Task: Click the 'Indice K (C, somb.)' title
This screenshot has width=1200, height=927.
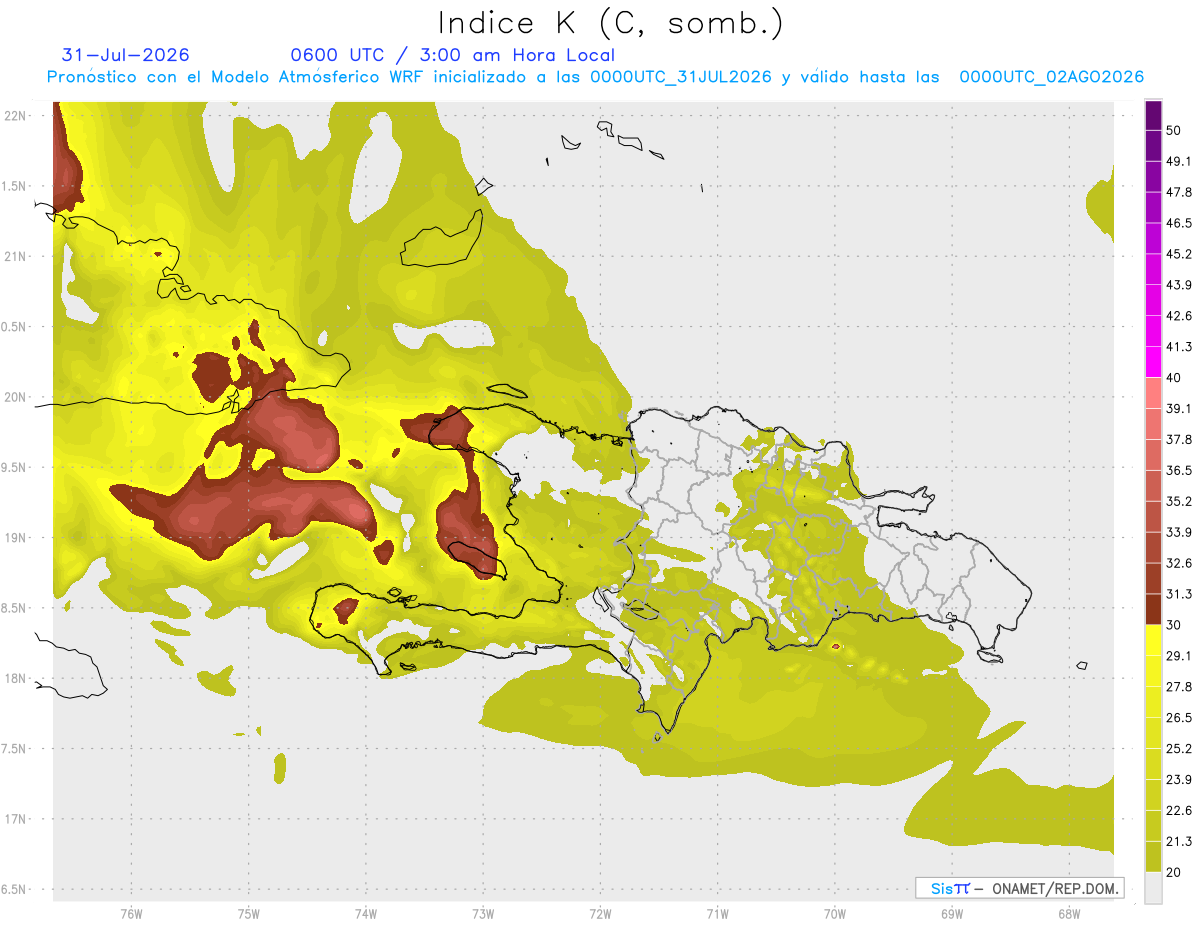Action: 611,23
